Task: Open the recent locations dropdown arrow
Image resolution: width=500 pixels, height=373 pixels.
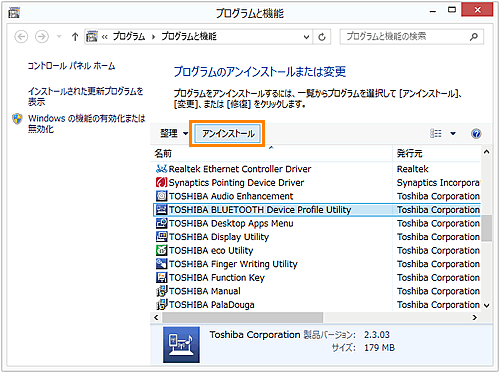Action: pos(59,36)
